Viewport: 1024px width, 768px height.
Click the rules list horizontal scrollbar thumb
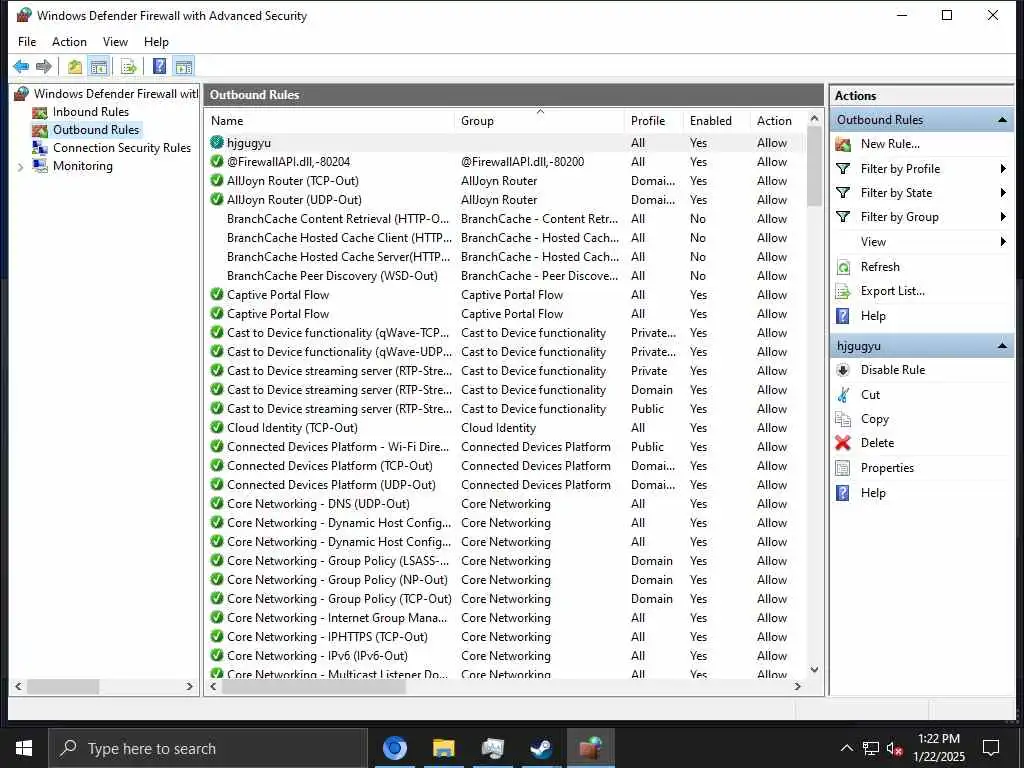pyautogui.click(x=313, y=686)
